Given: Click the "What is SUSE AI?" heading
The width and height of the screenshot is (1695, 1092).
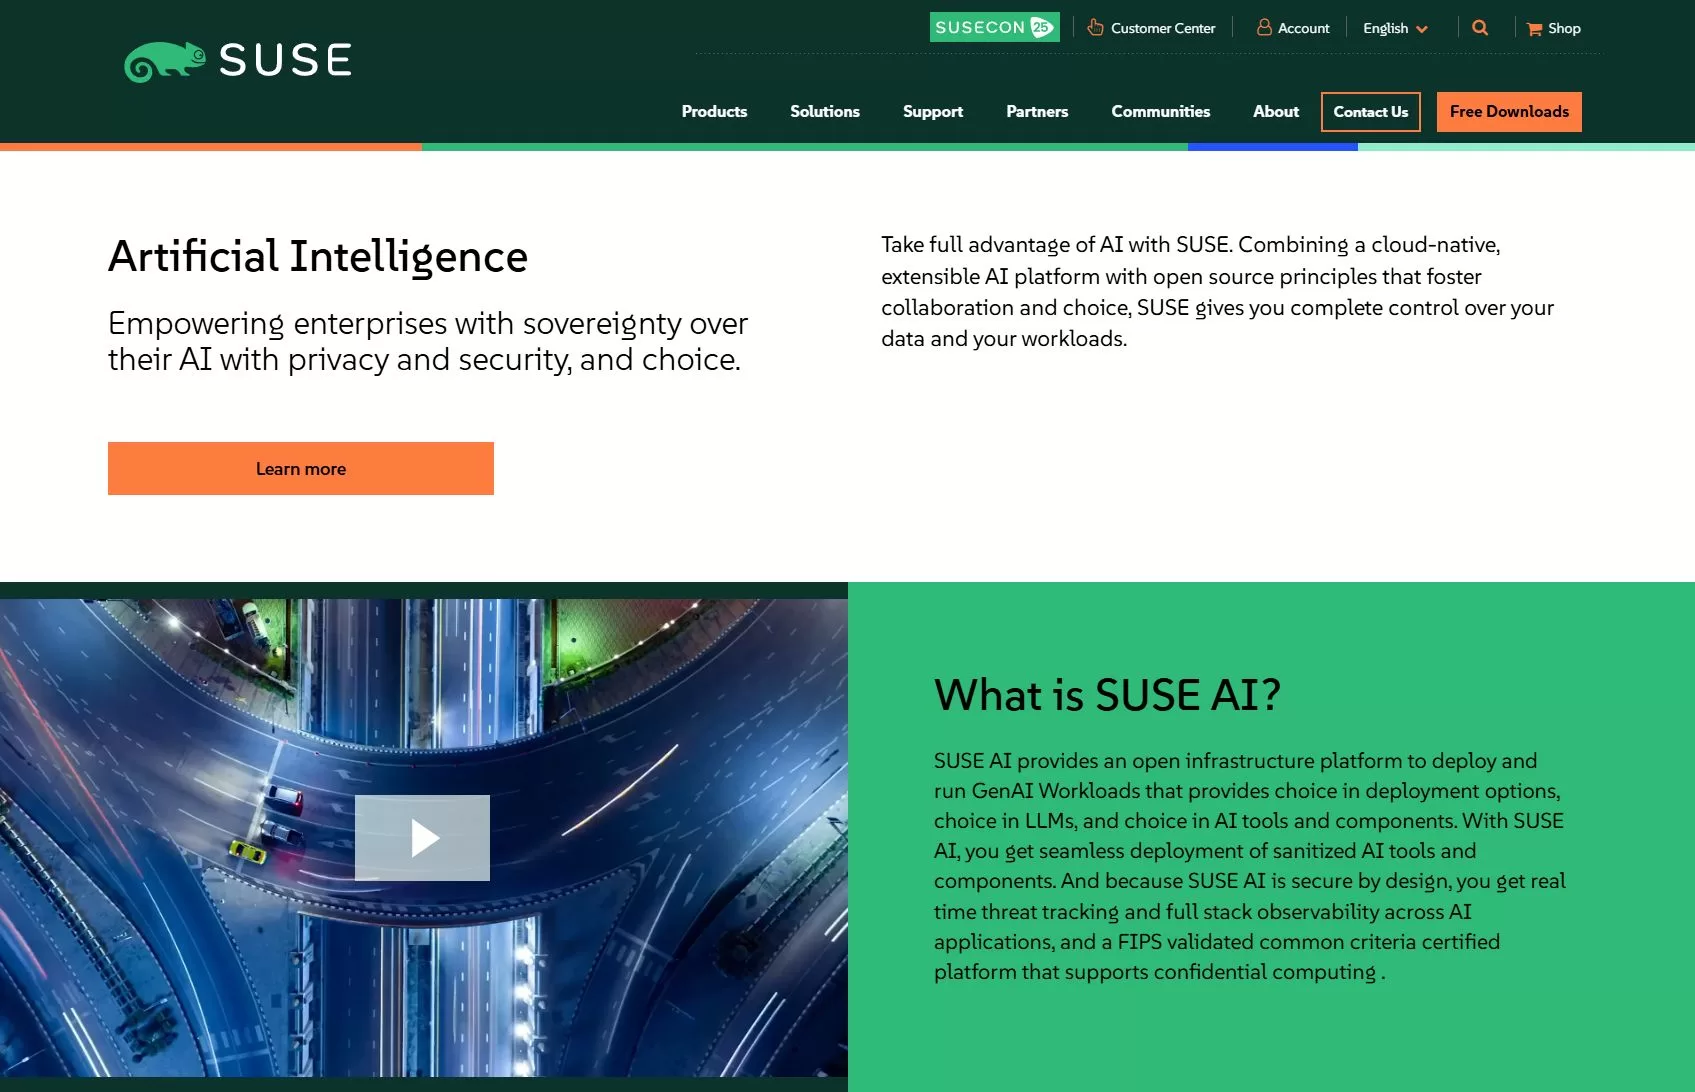Looking at the screenshot, I should 1106,695.
